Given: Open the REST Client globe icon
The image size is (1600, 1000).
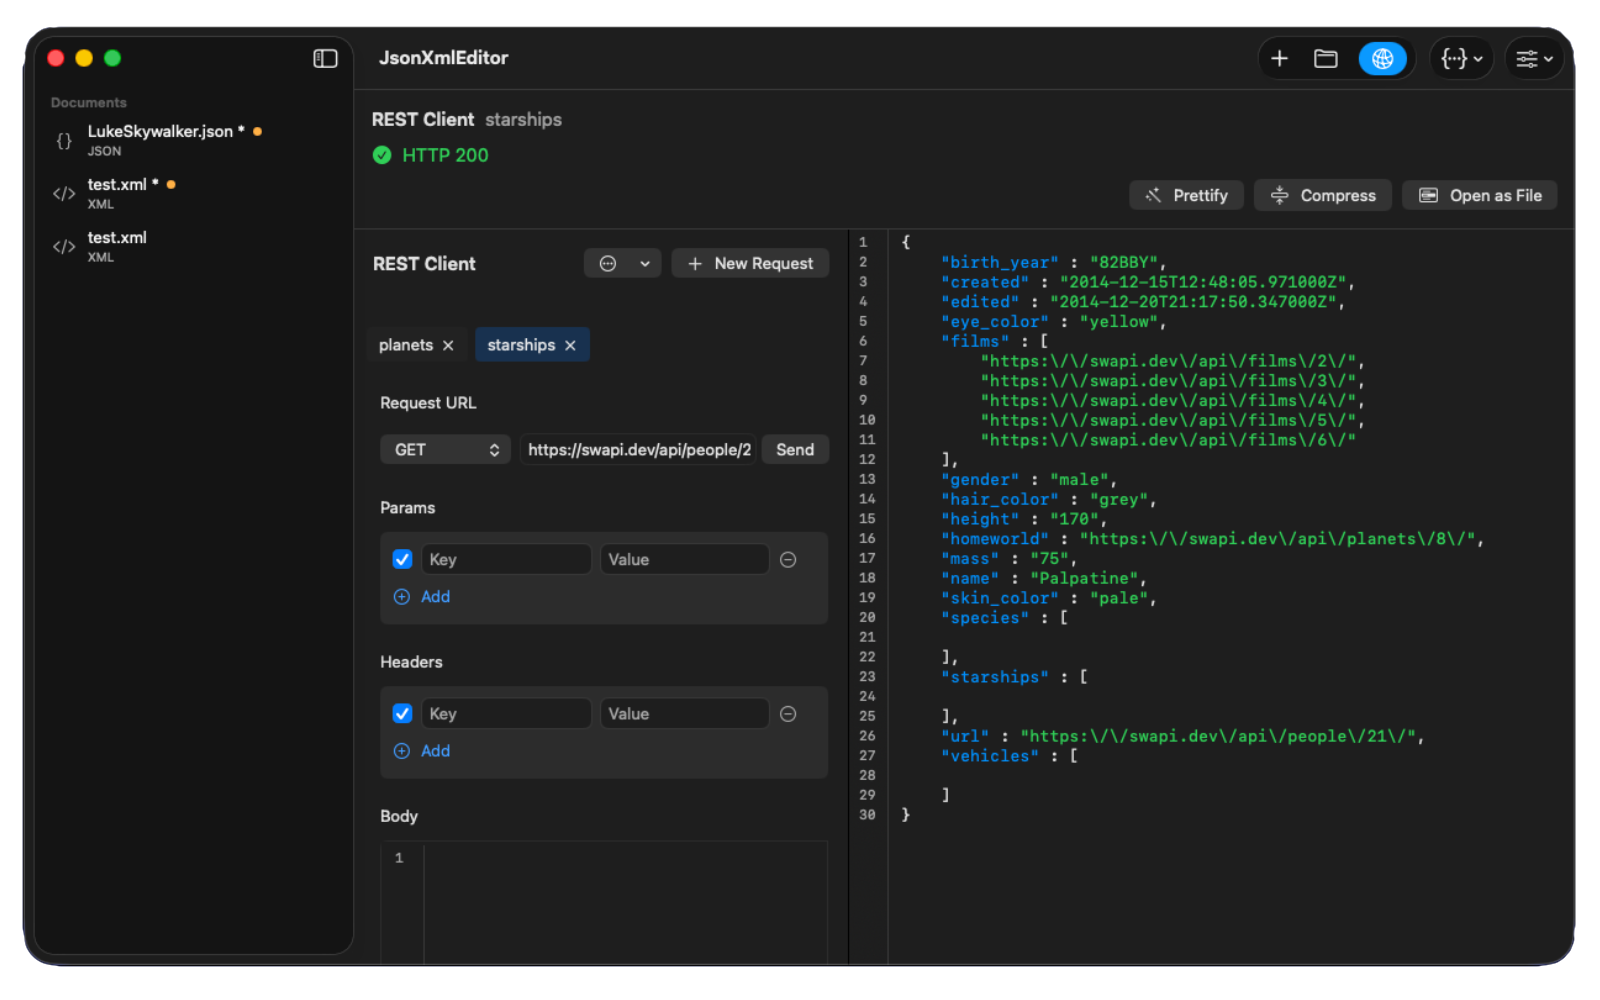Looking at the screenshot, I should pos(1383,58).
